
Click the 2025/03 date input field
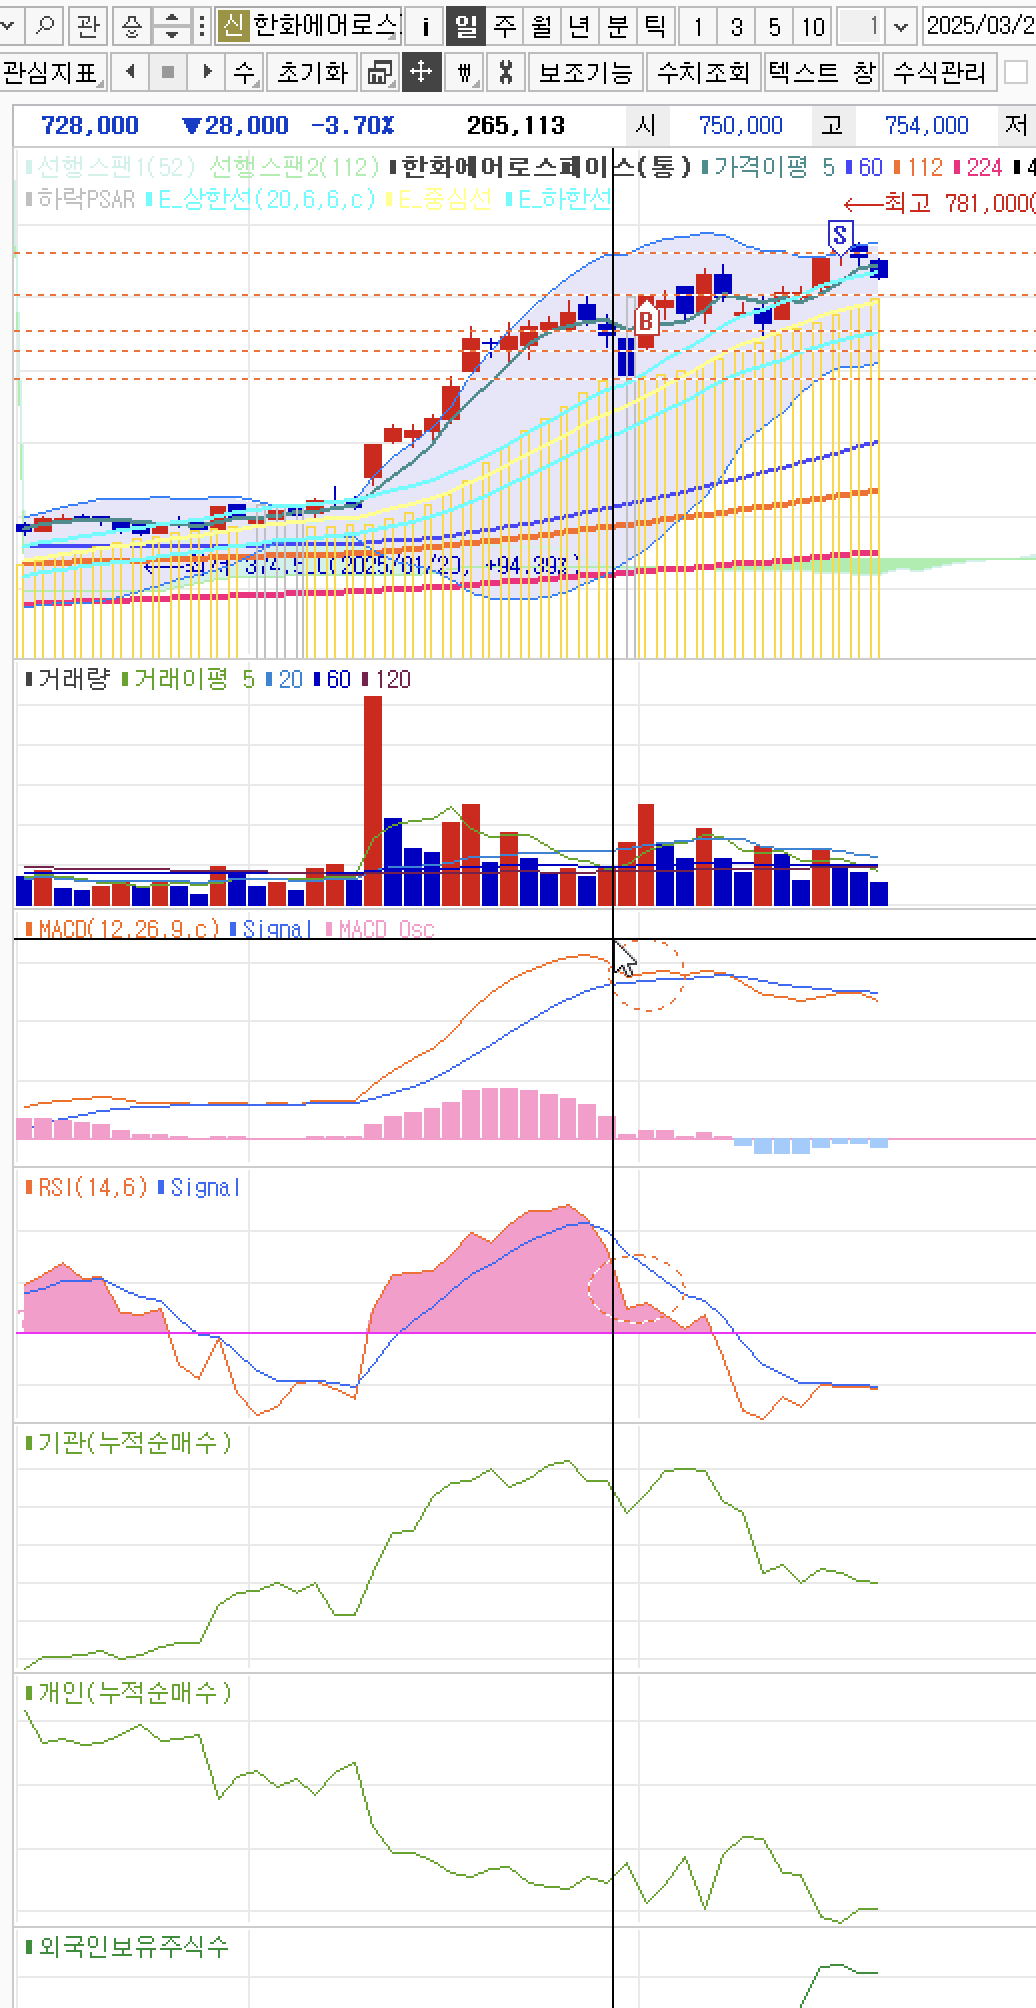978,25
